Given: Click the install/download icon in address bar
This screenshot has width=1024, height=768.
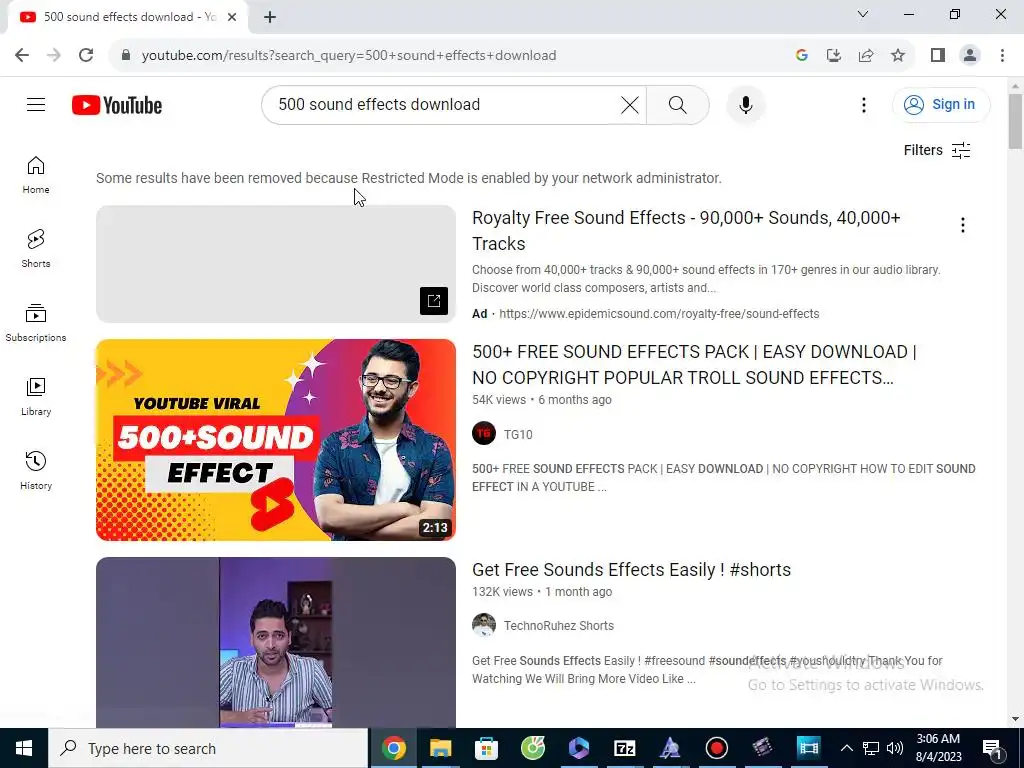Looking at the screenshot, I should (x=834, y=56).
